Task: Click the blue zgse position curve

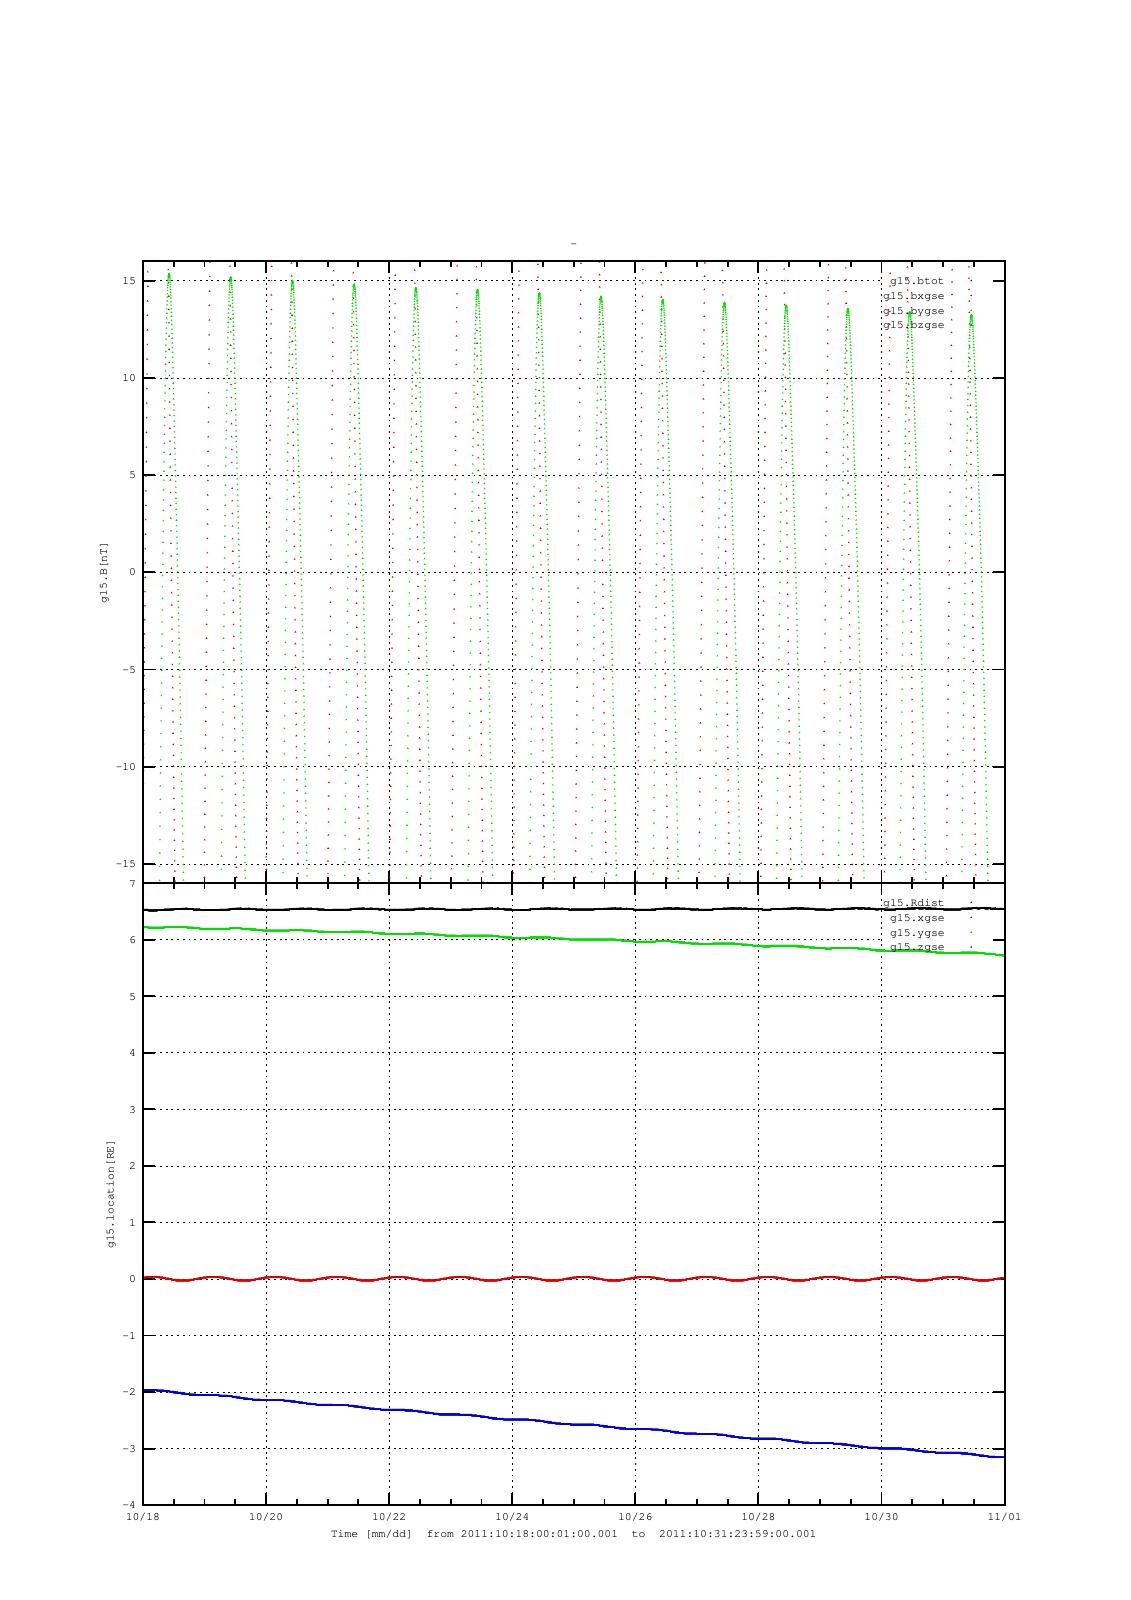Action: point(574,1424)
